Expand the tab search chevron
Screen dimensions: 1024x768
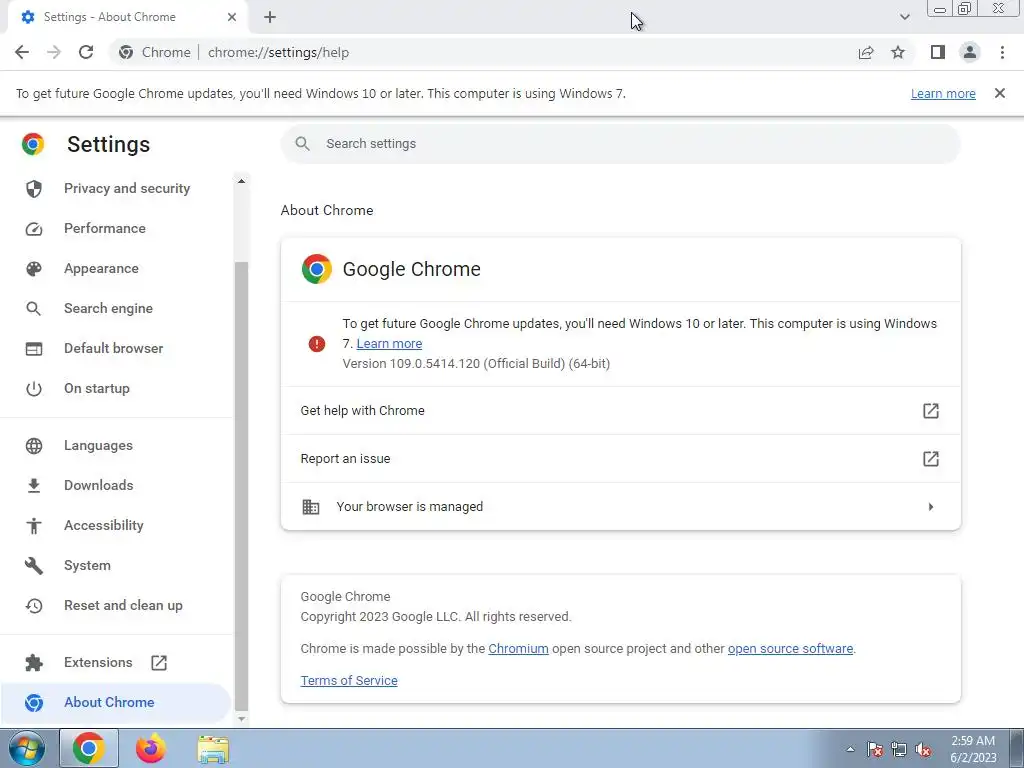pyautogui.click(x=904, y=17)
